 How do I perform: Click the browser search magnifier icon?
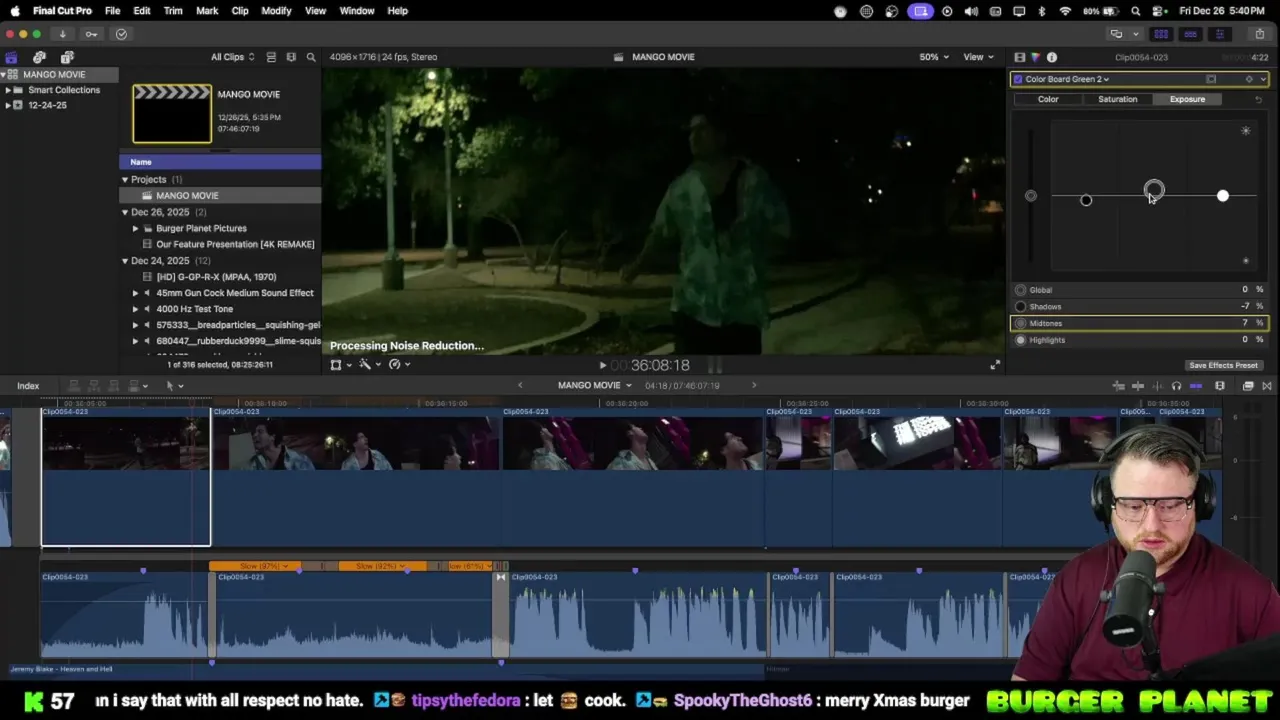(x=311, y=57)
